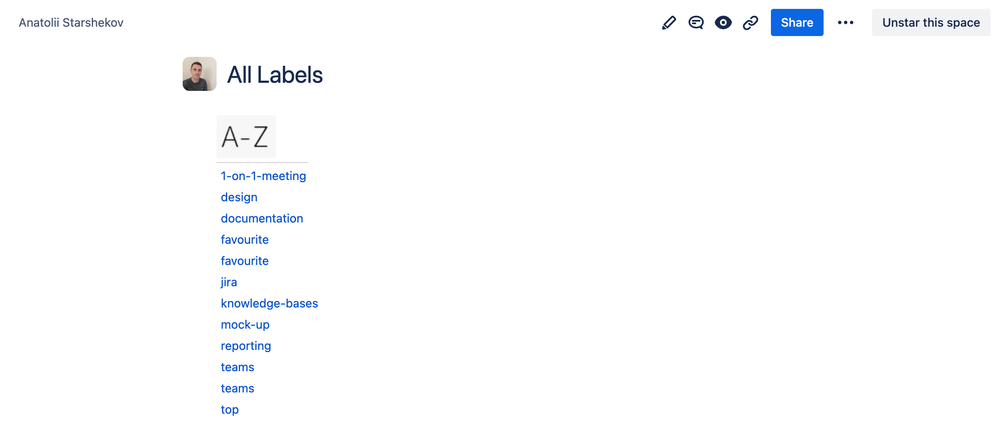Select the top label link
Viewport: 999px width, 434px height.
(230, 410)
